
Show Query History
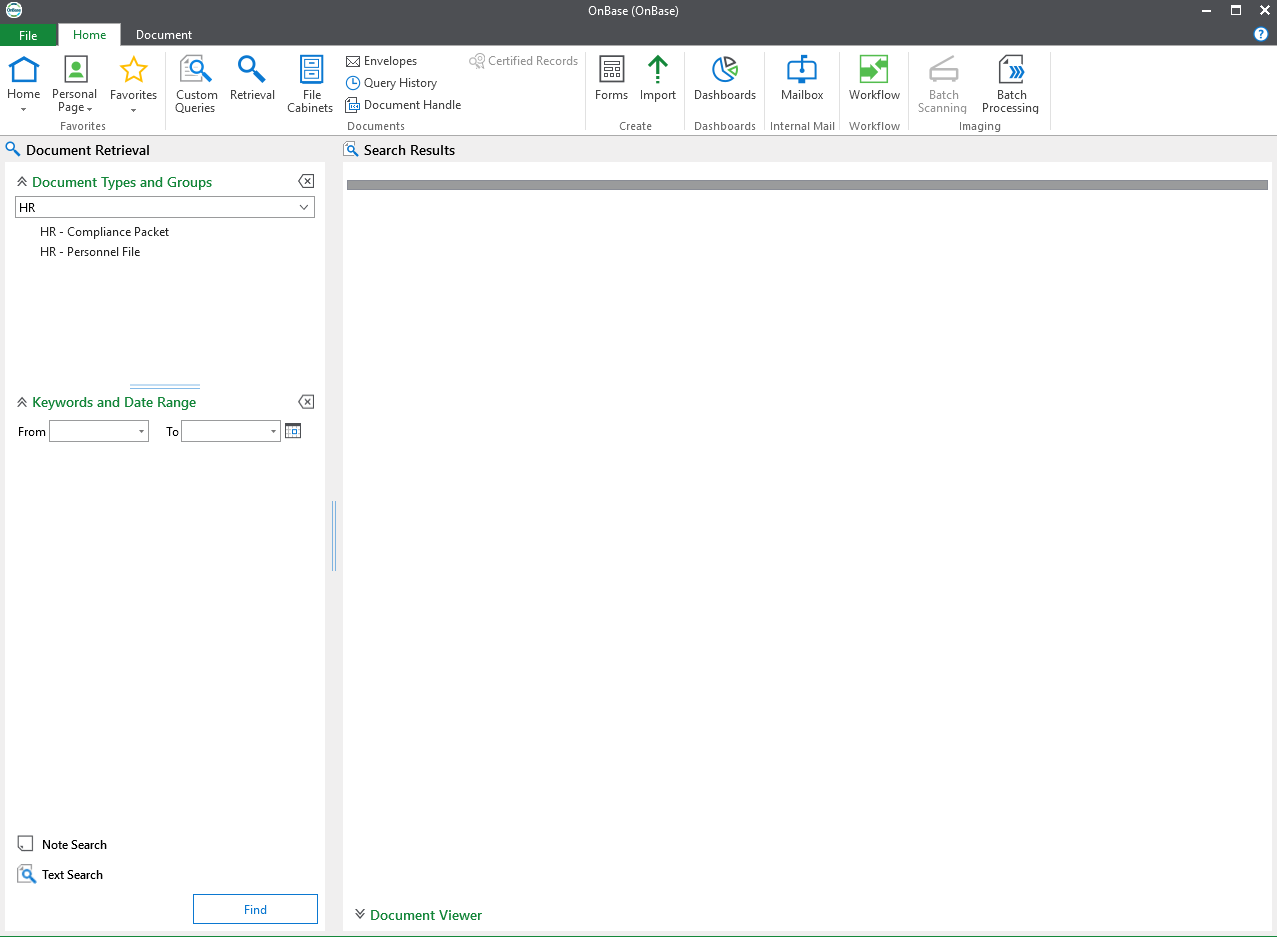tap(391, 83)
